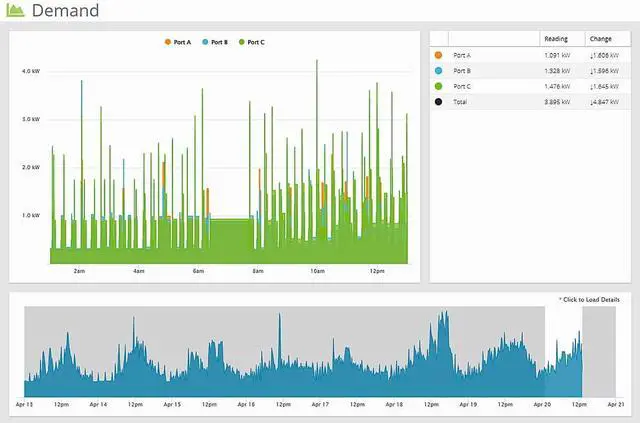Toggle Port A series in chart legend
The image size is (640, 423).
click(178, 42)
